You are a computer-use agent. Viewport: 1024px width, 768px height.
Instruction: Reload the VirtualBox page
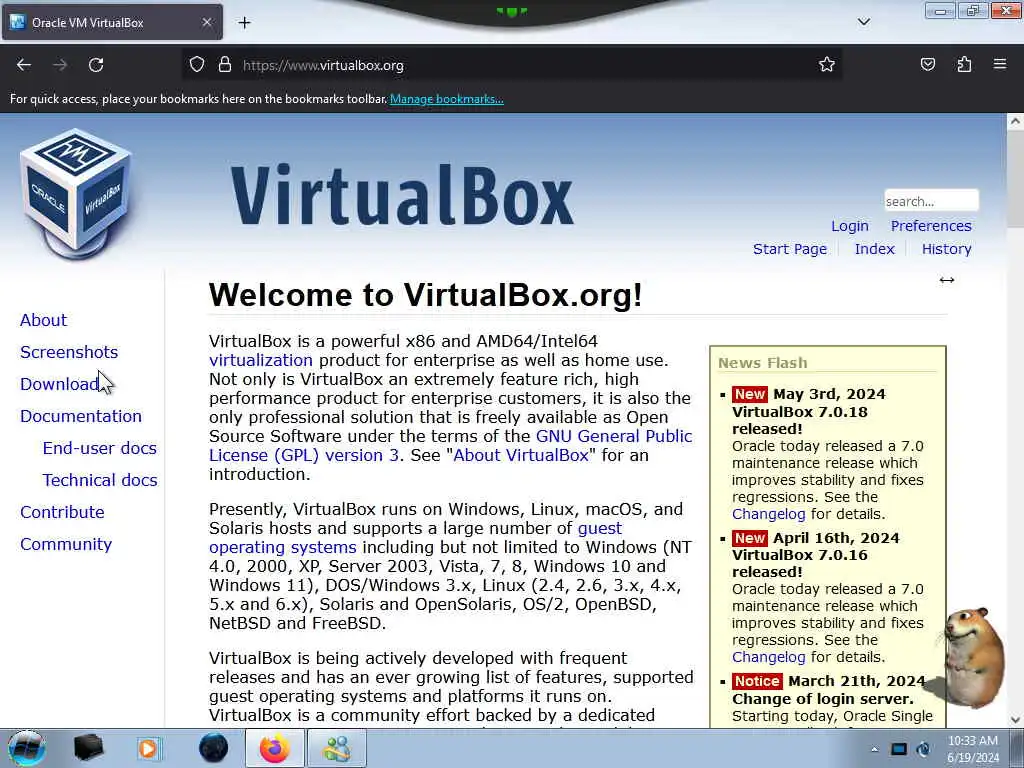point(96,65)
